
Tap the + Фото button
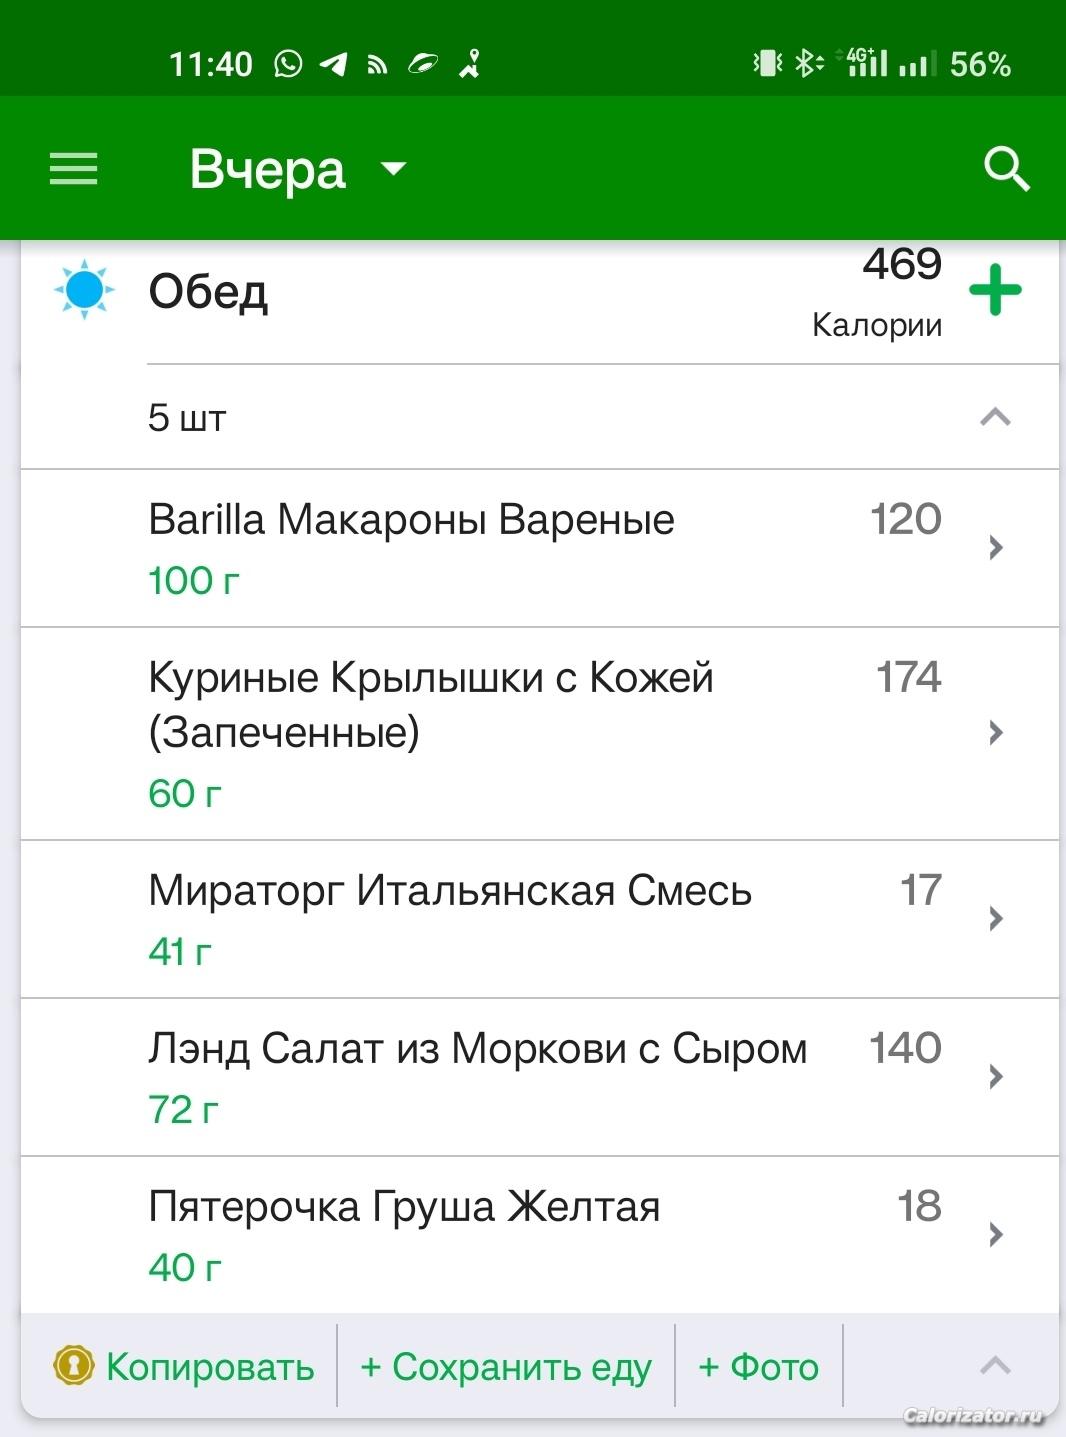coord(759,1366)
